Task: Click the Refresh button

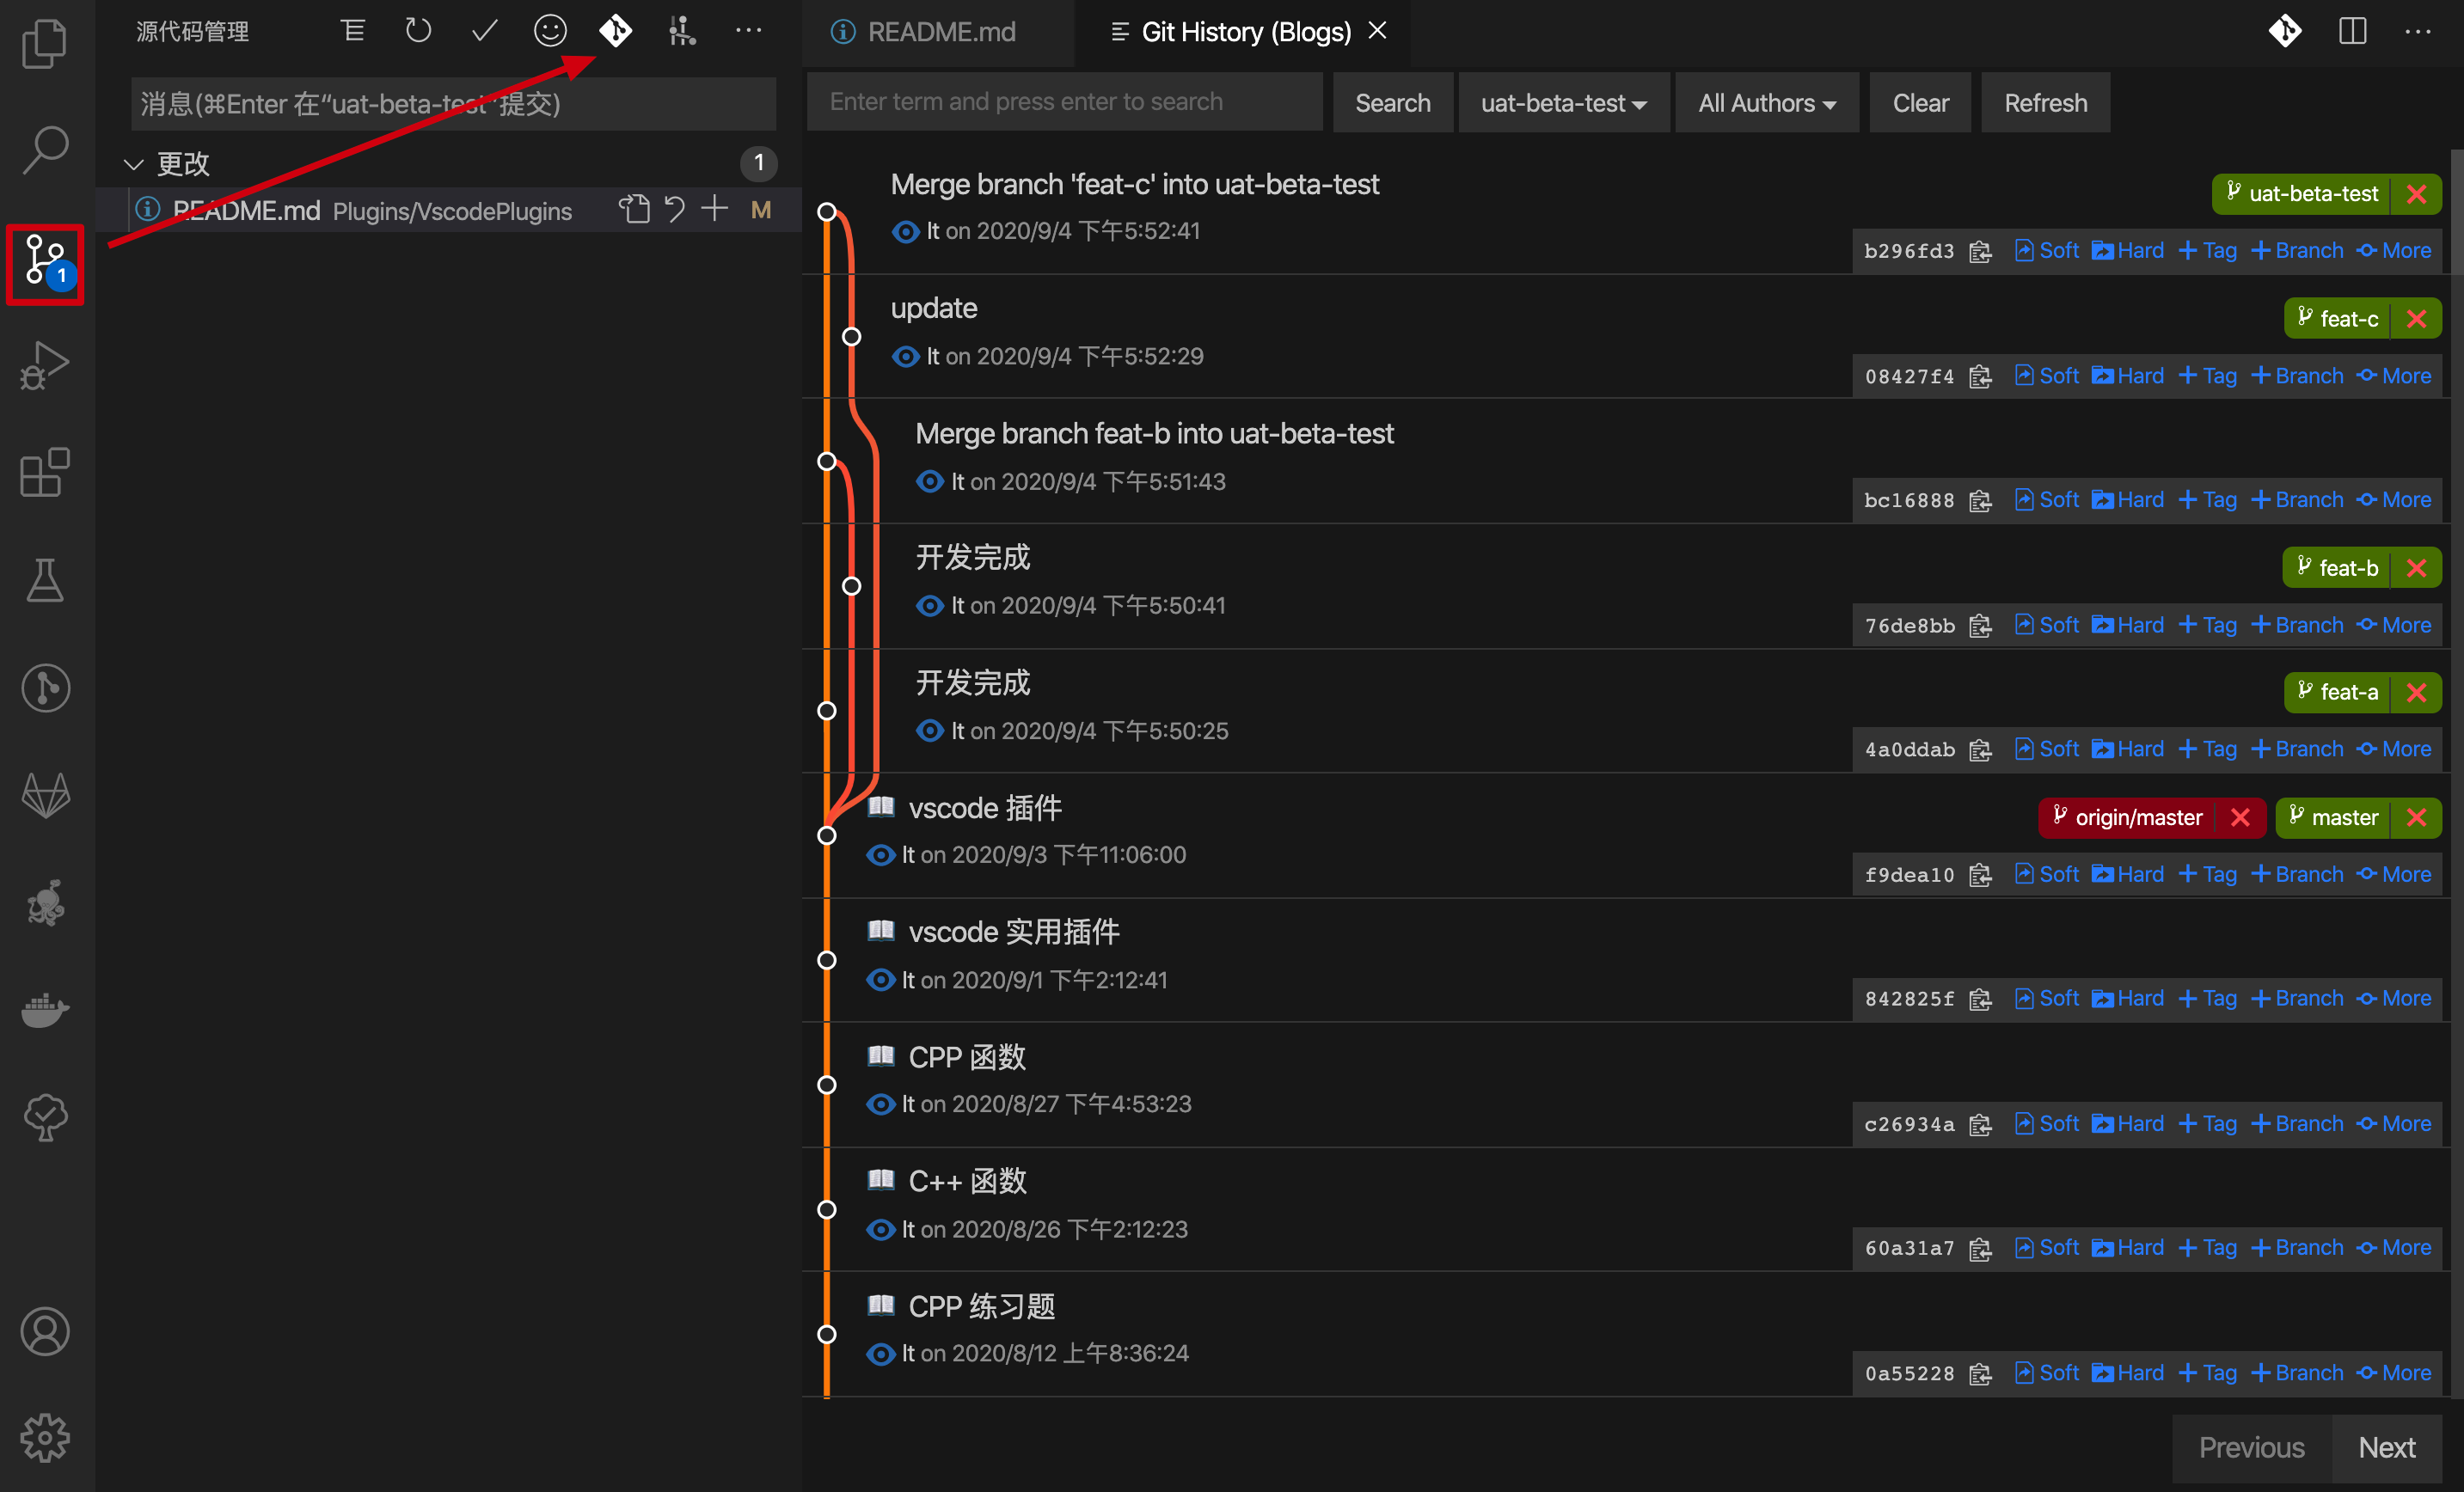Action: [2045, 102]
